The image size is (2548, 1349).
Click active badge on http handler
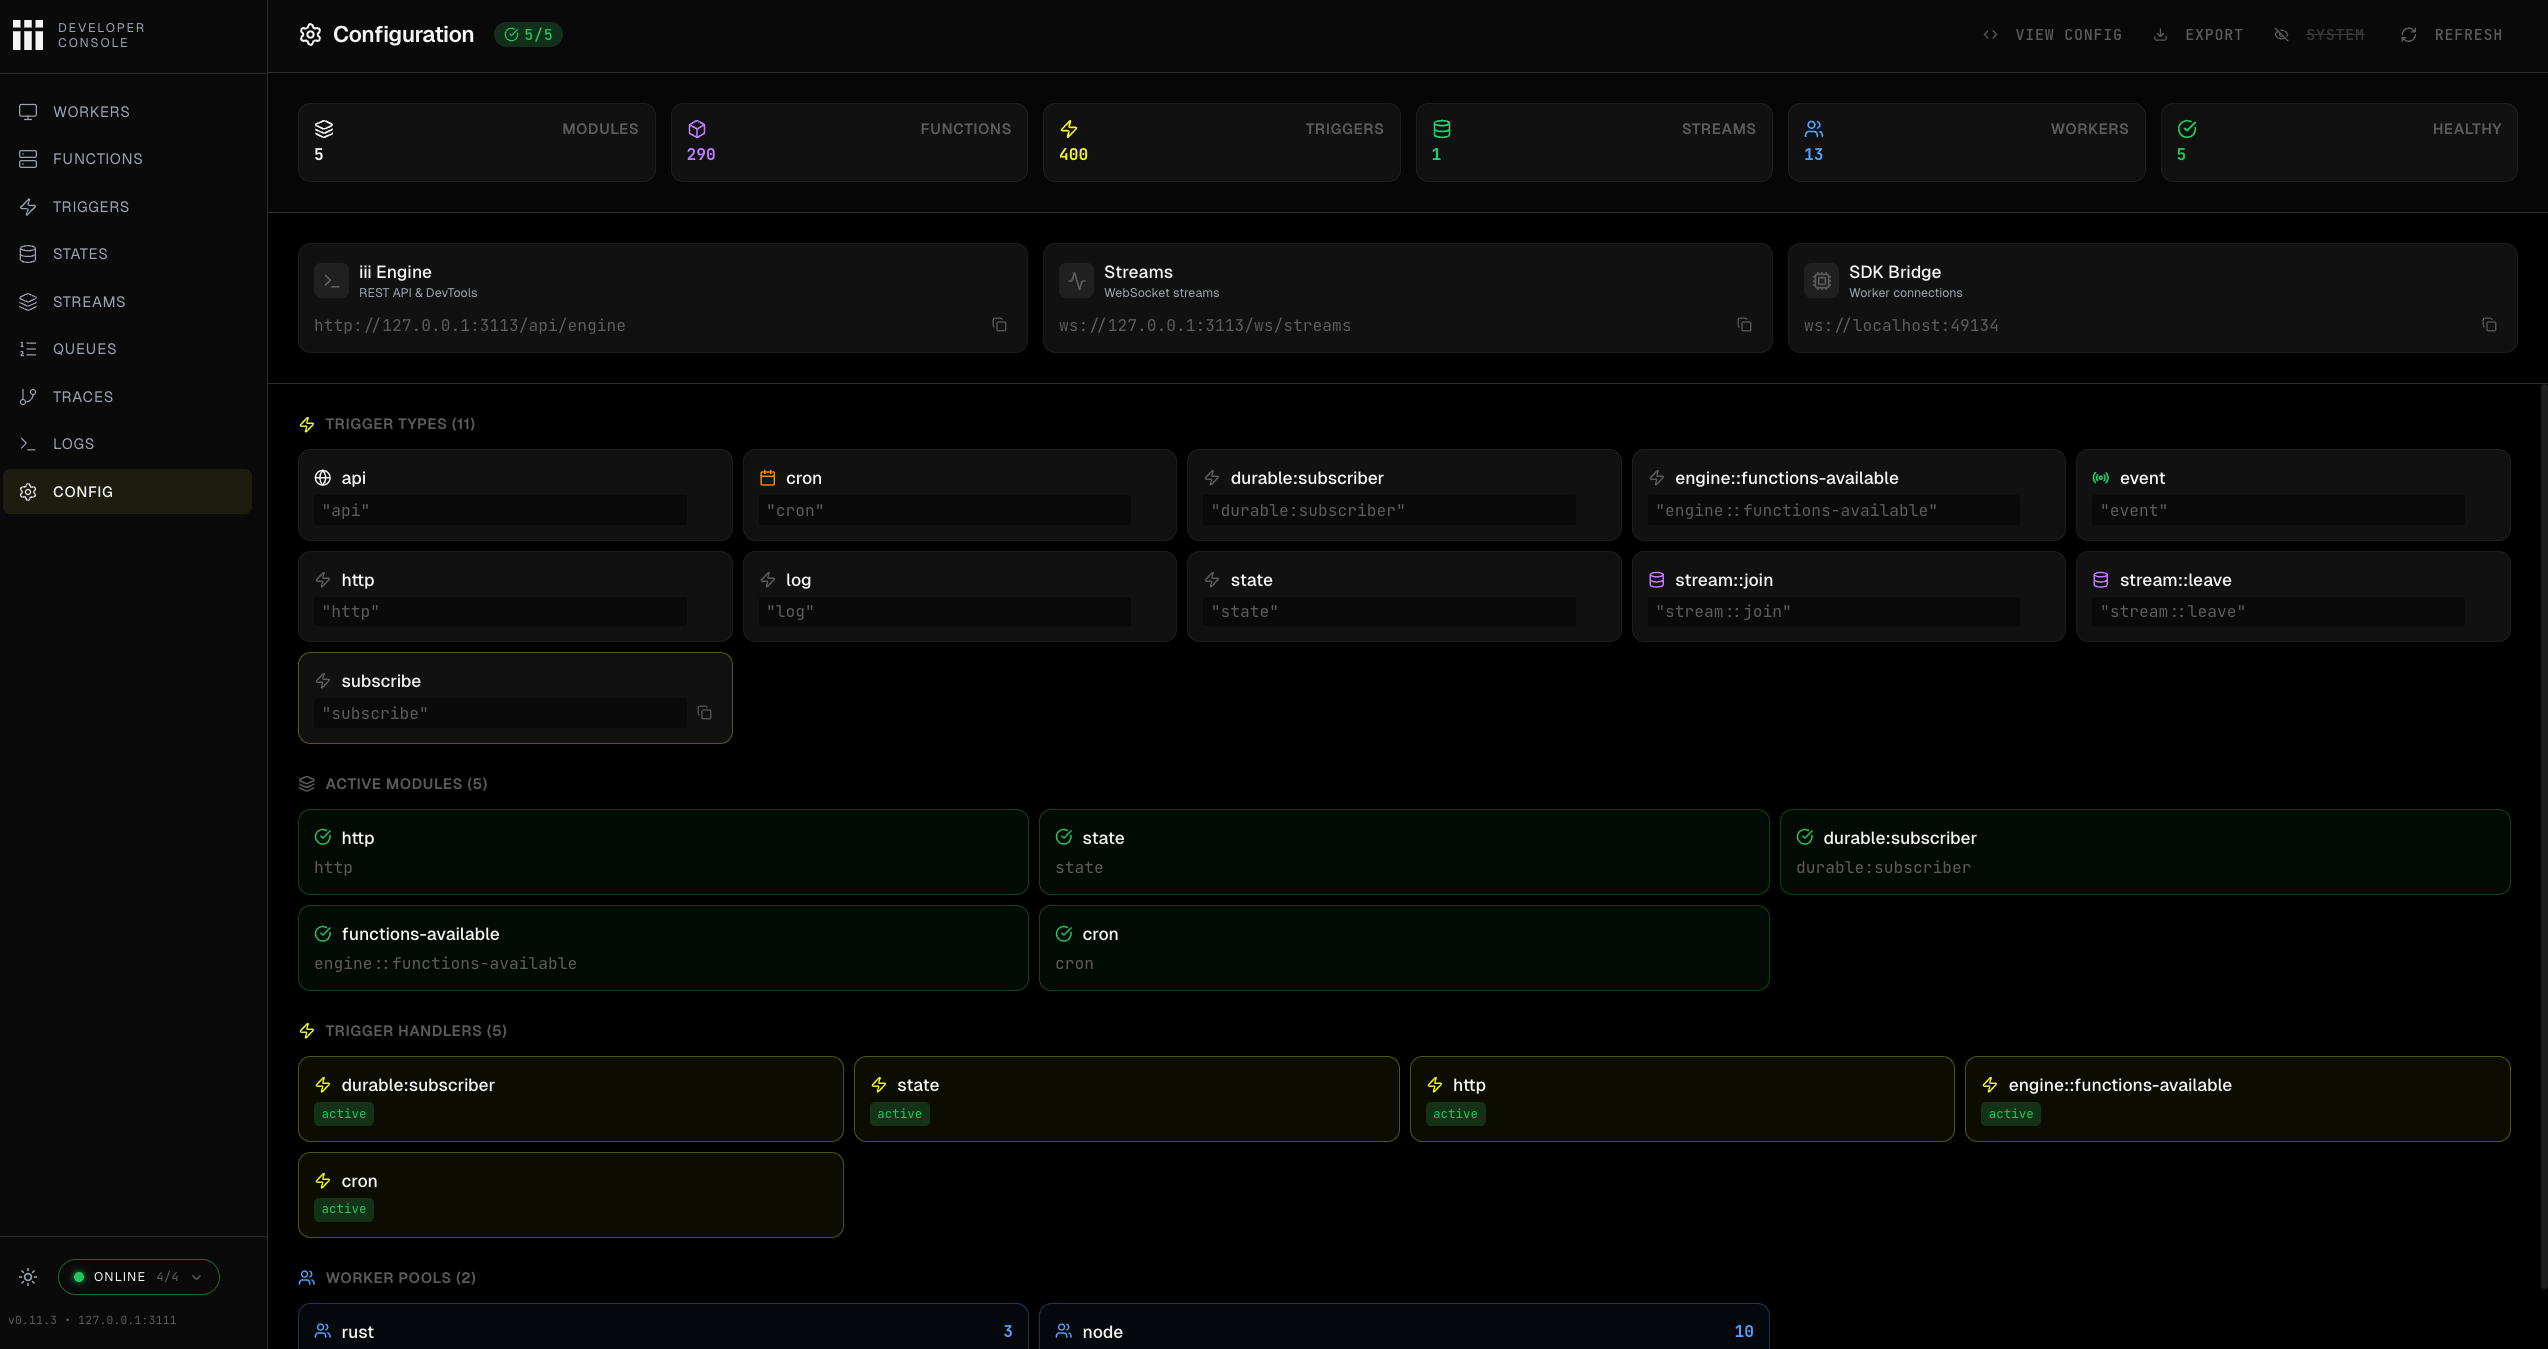(x=1455, y=1114)
